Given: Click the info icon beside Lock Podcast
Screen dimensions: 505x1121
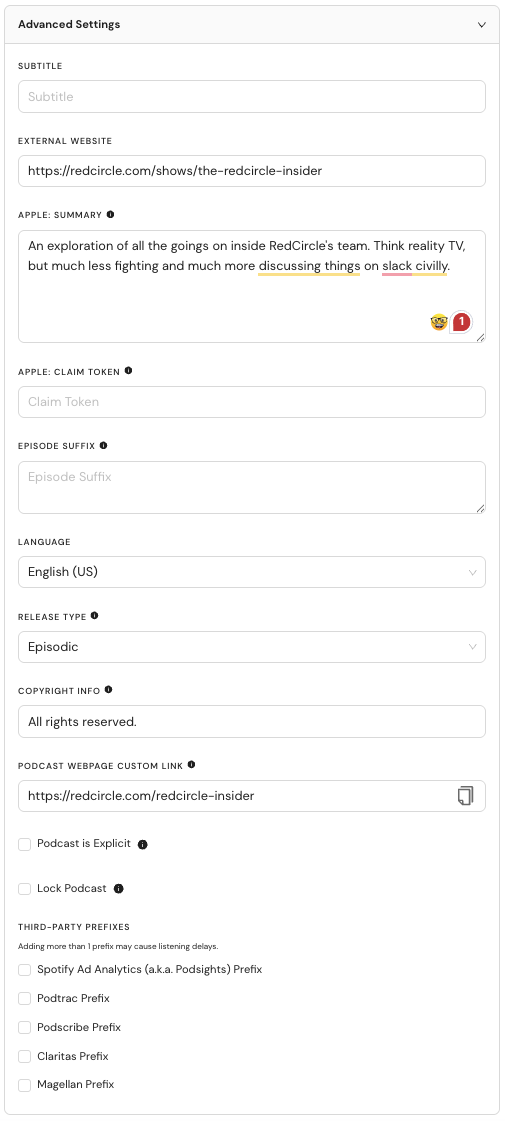Looking at the screenshot, I should click(119, 889).
